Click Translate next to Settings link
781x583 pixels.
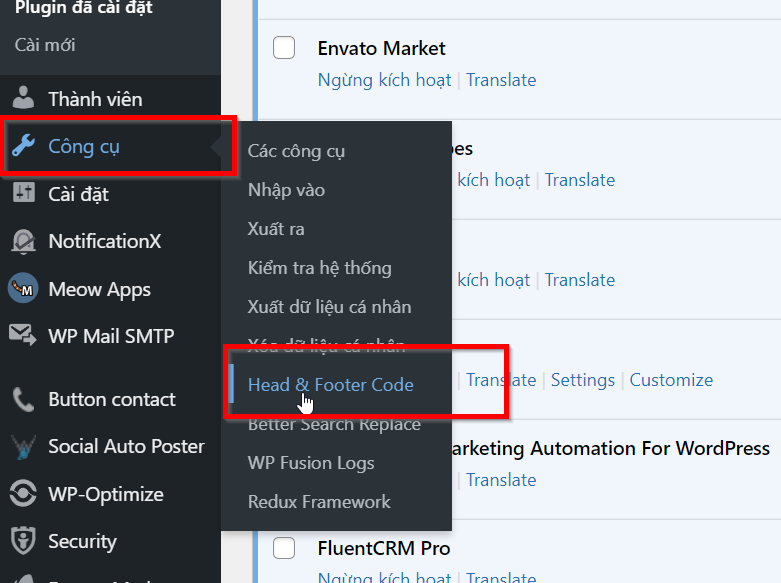[x=501, y=380]
